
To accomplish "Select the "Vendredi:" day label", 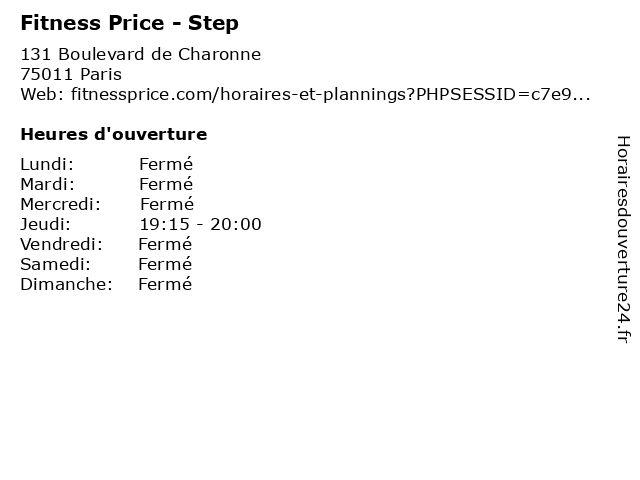I will [x=60, y=244].
